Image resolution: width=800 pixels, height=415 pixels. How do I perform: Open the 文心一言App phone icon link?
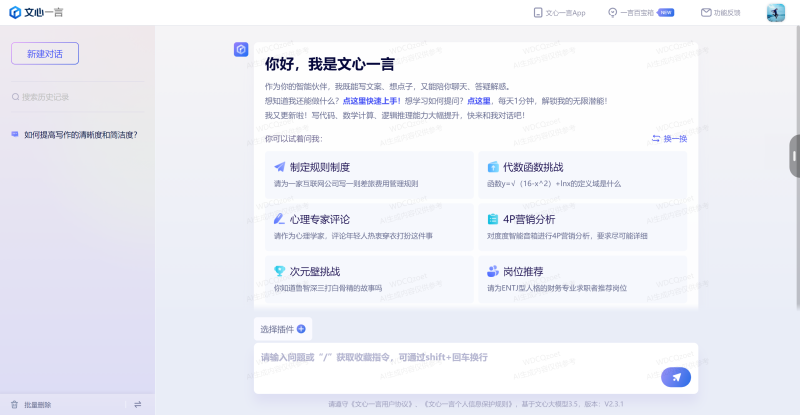tap(559, 13)
